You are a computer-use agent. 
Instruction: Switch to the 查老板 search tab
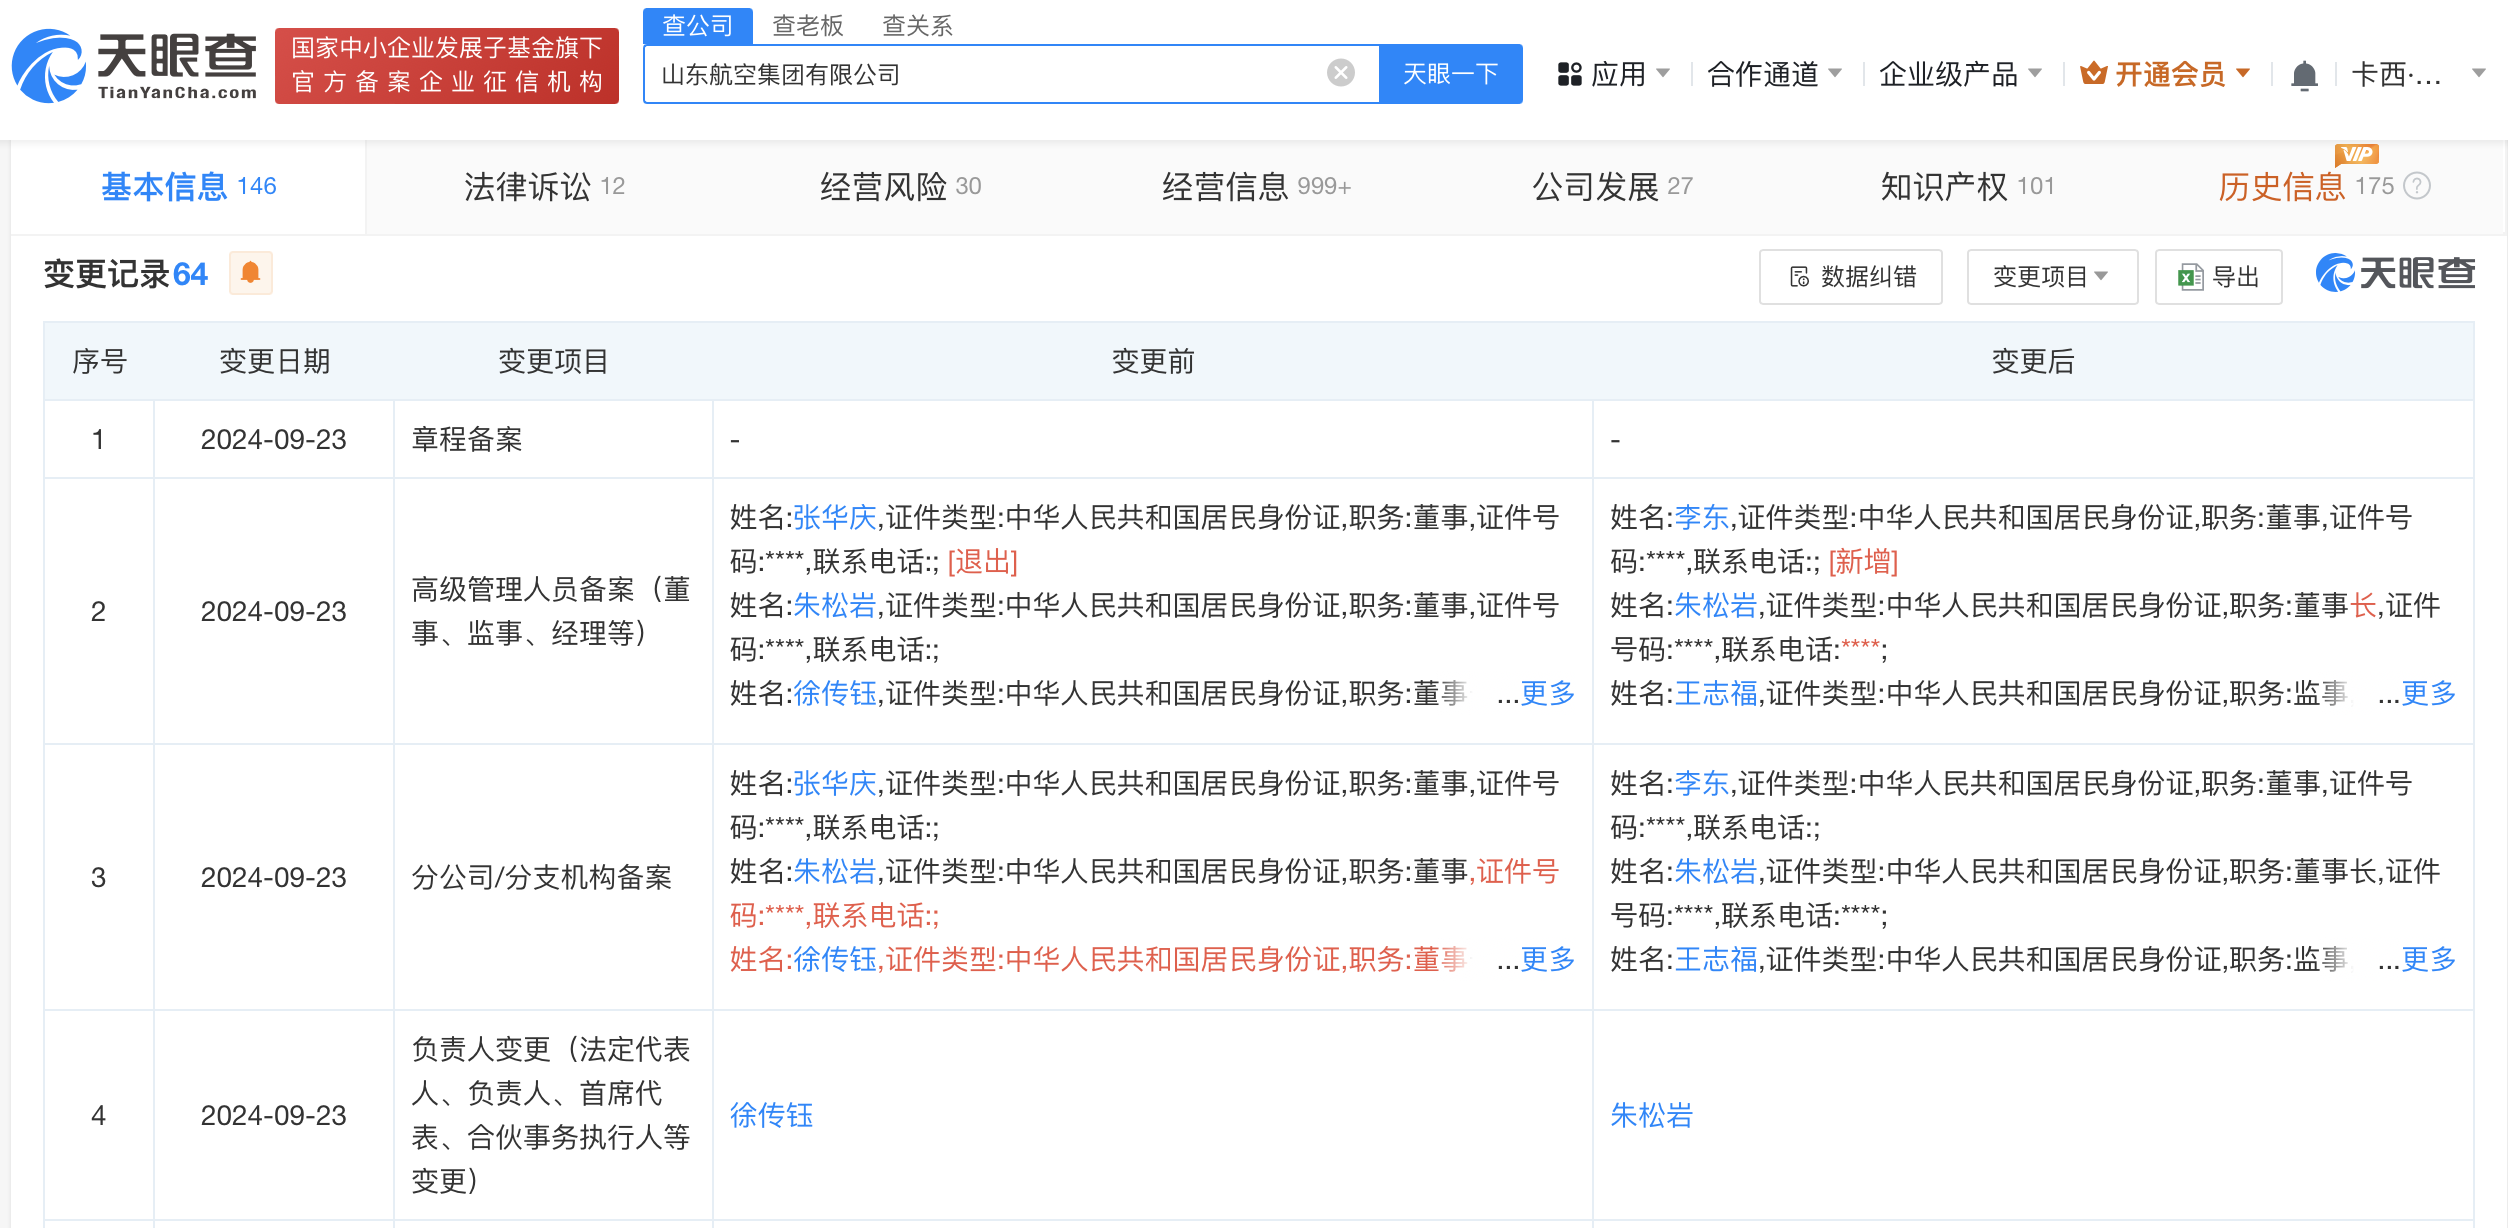coord(808,25)
